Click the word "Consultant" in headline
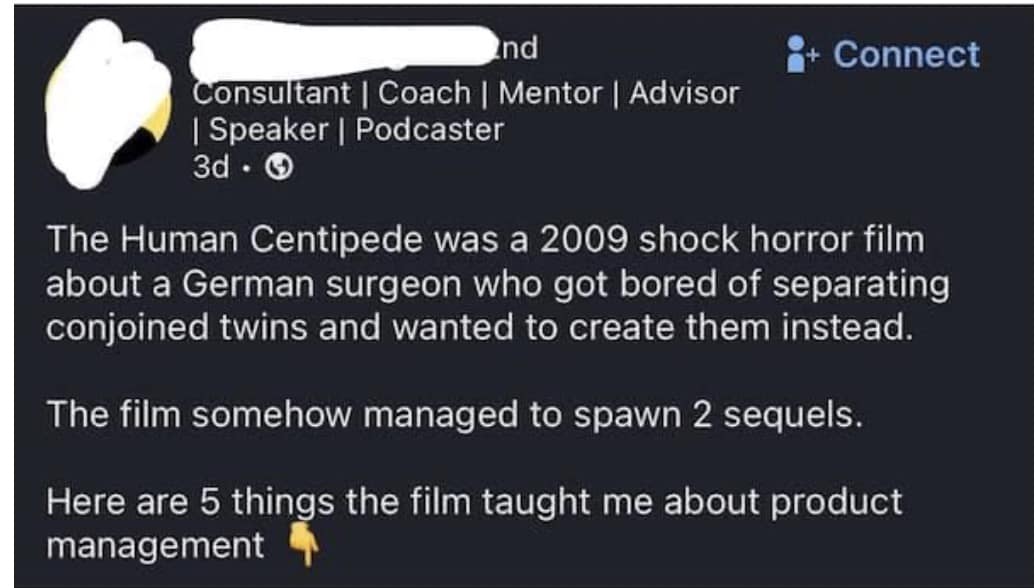This screenshot has width=1036, height=588. click(271, 93)
